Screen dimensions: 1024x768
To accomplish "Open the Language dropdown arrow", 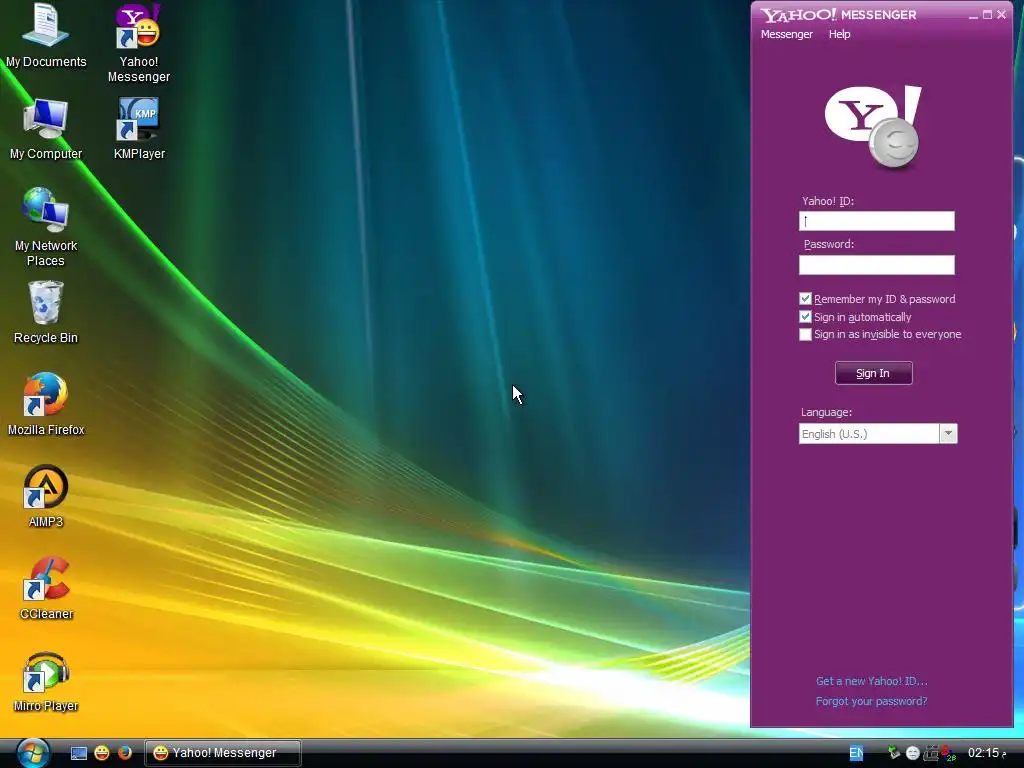I will coord(948,434).
